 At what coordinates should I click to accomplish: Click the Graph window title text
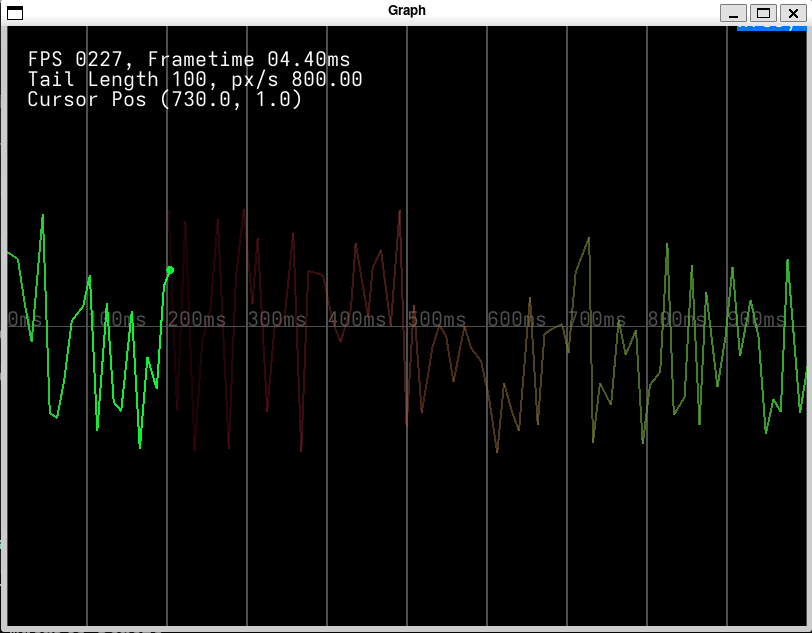click(407, 11)
